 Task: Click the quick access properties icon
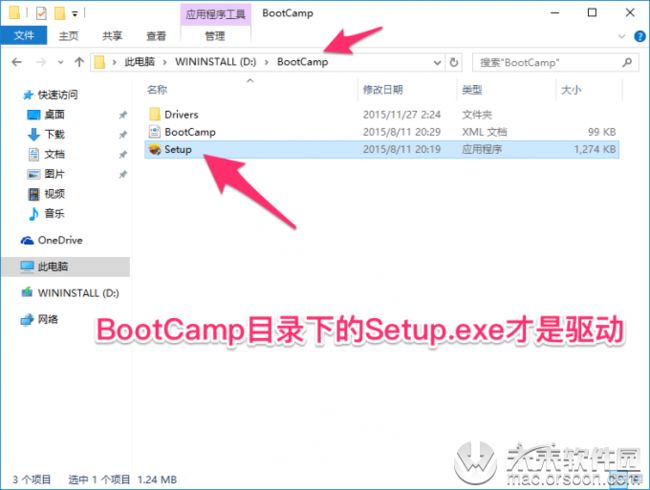pos(41,13)
